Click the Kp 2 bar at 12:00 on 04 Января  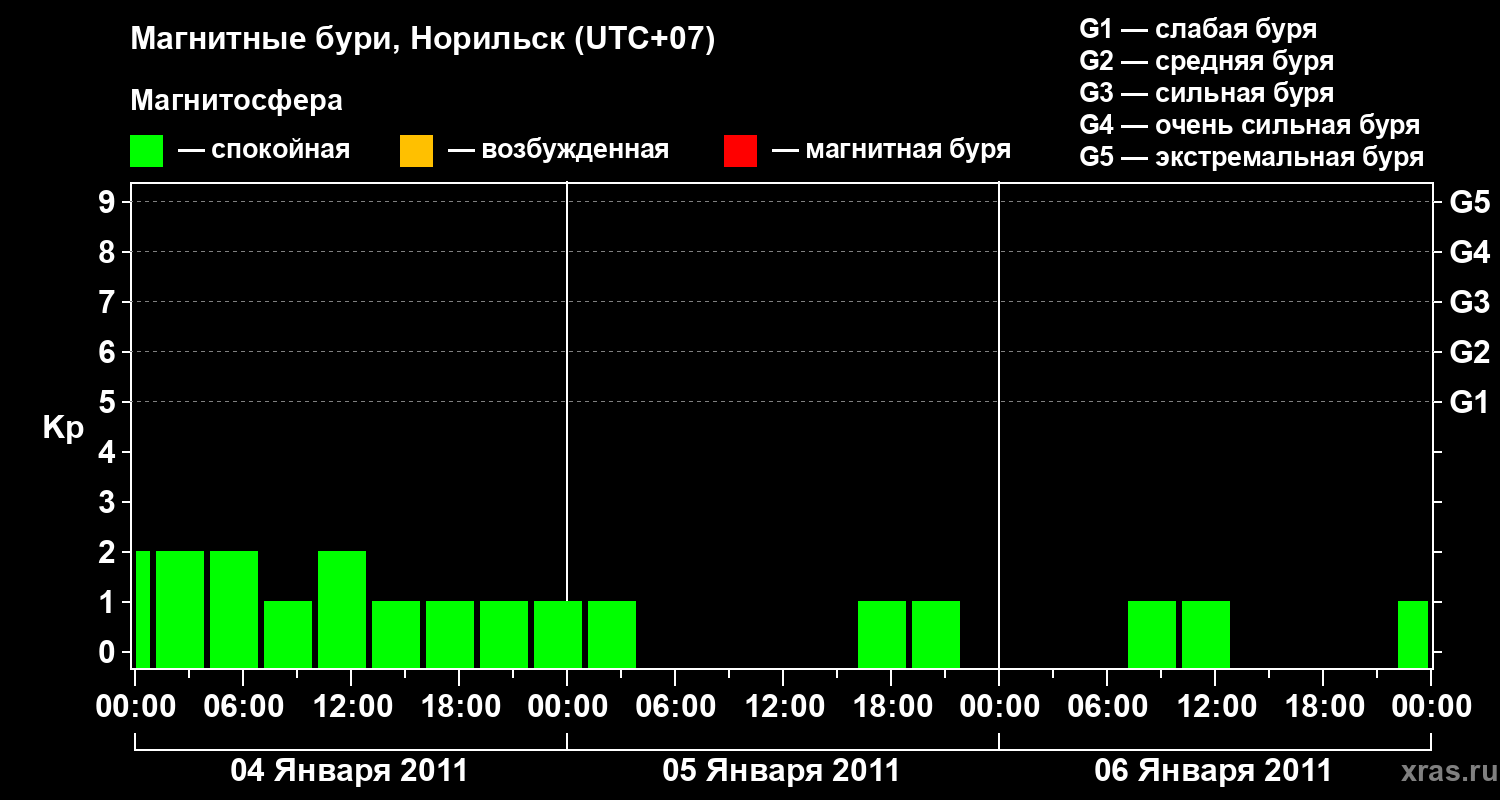pos(342,609)
